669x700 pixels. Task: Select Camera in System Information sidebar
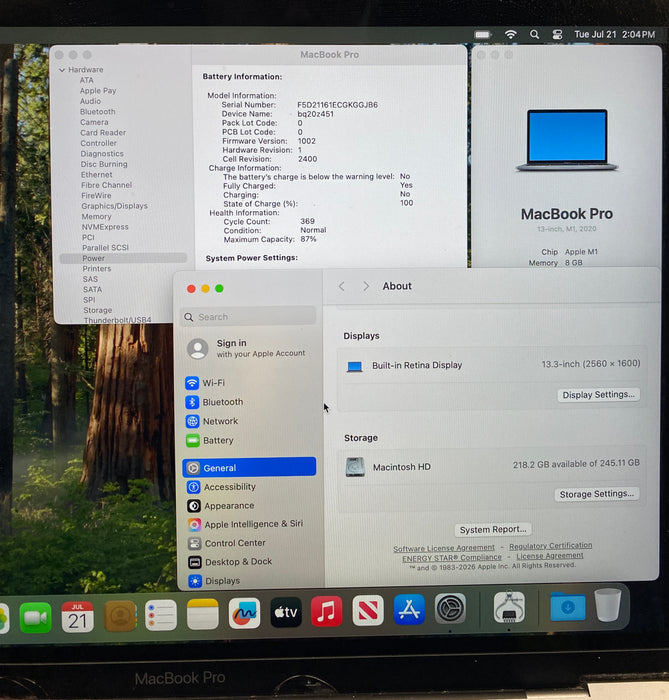coord(94,122)
